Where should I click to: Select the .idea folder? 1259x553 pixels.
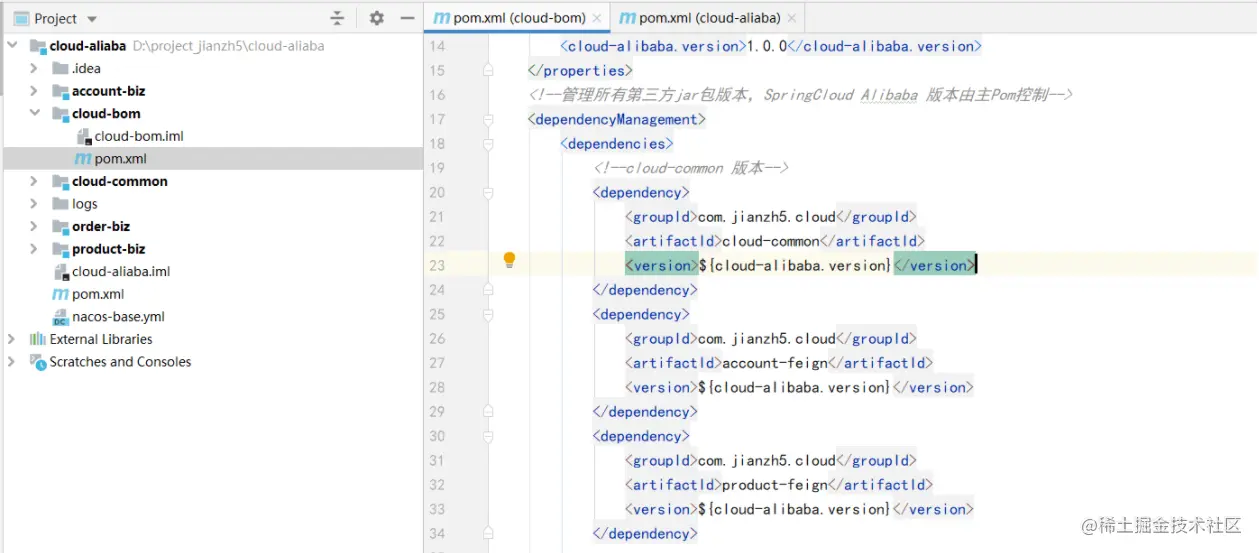[86, 68]
